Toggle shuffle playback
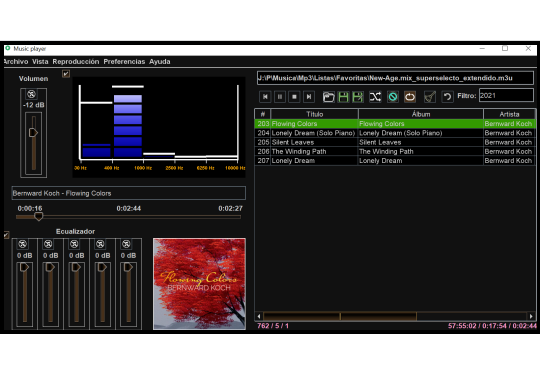 click(375, 97)
